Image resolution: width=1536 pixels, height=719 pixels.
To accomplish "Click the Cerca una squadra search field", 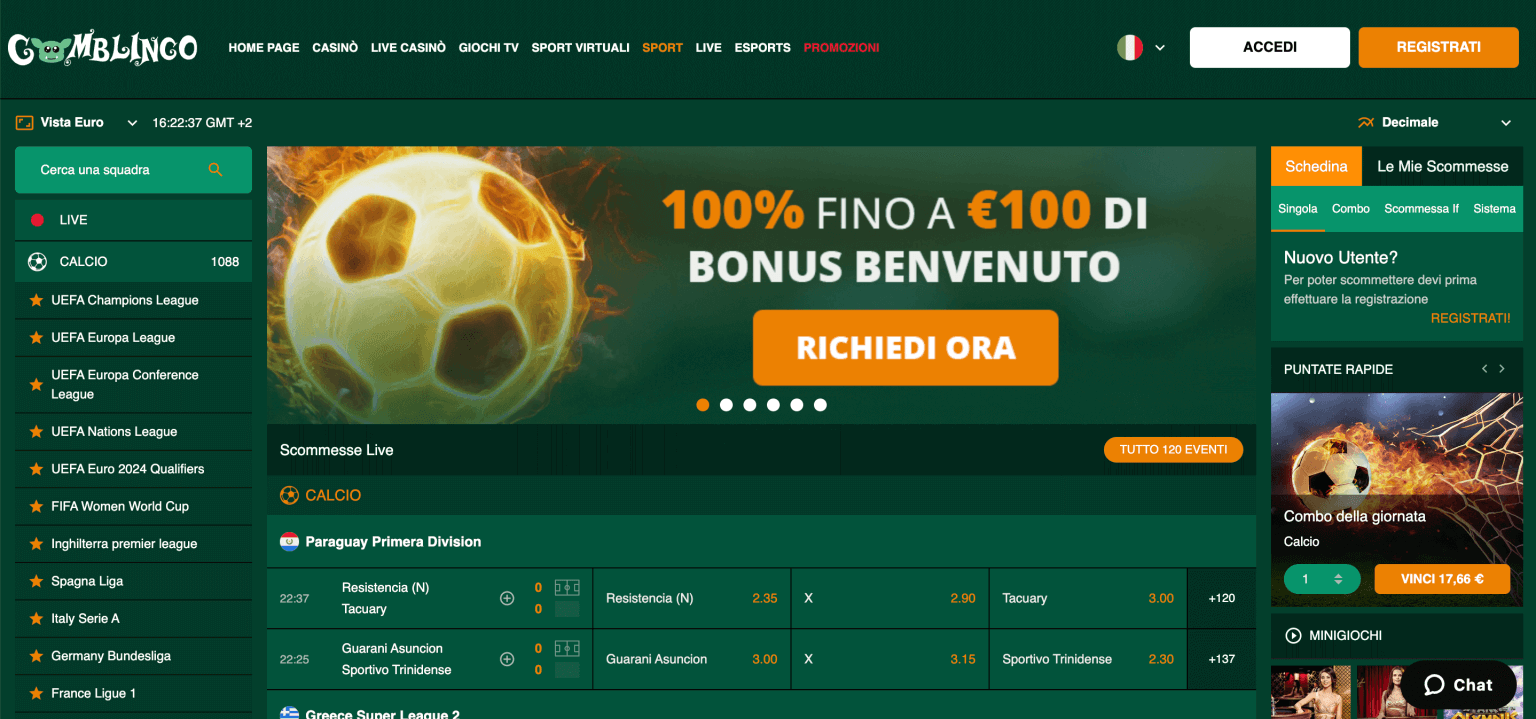I will [x=133, y=170].
